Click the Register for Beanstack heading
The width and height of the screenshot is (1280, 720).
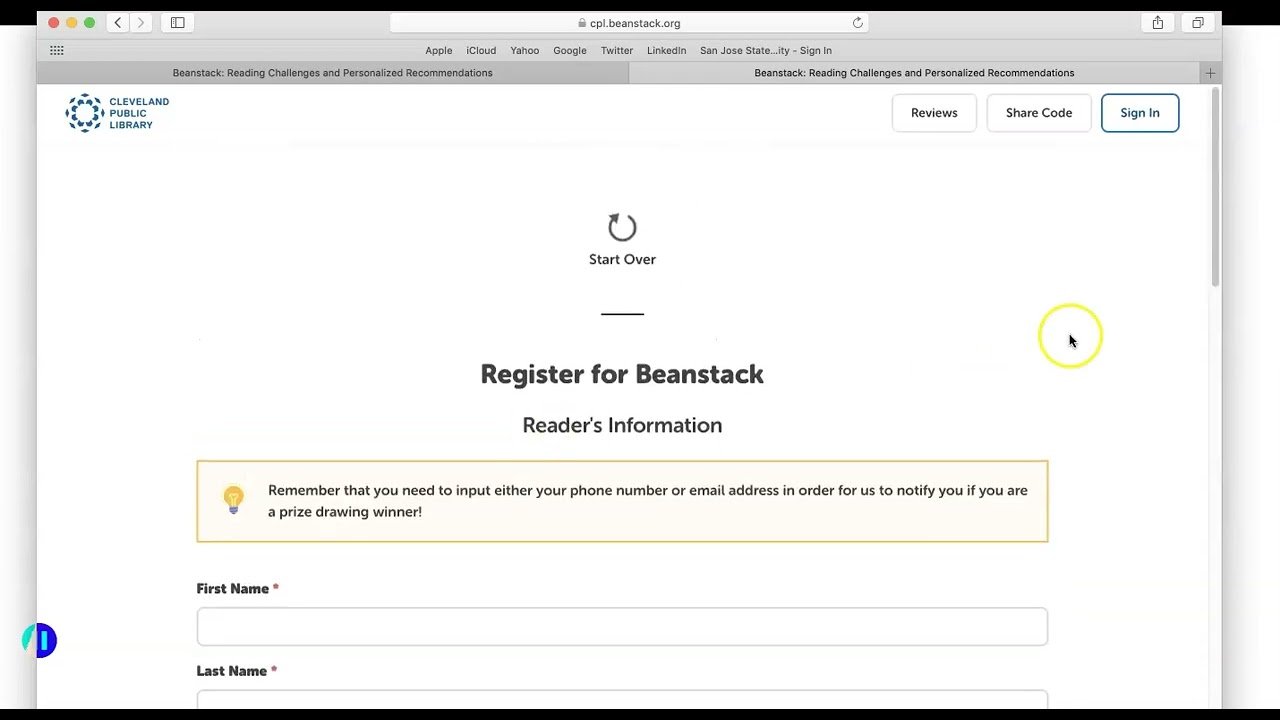pos(622,374)
